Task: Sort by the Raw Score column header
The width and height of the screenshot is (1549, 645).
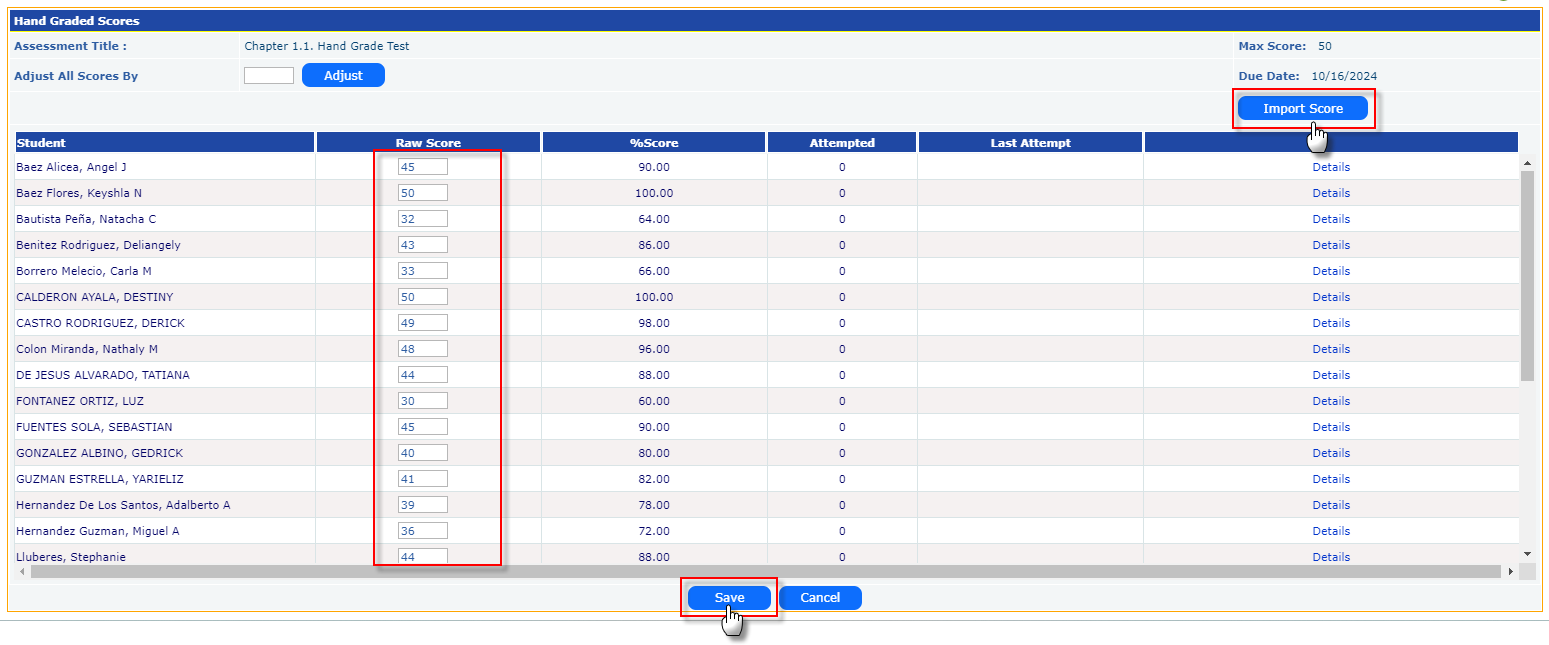Action: pyautogui.click(x=428, y=143)
